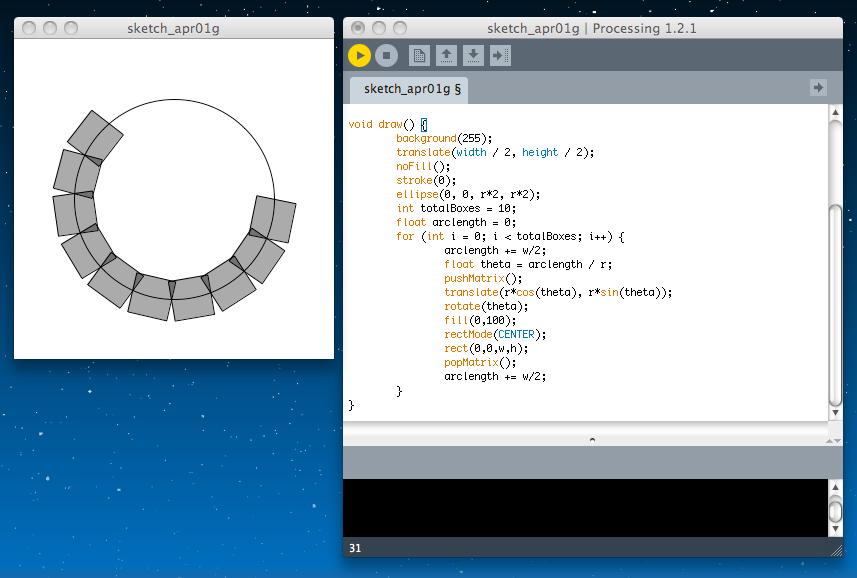Click the small divider arrows above the console
The image size is (857, 578).
tap(834, 439)
